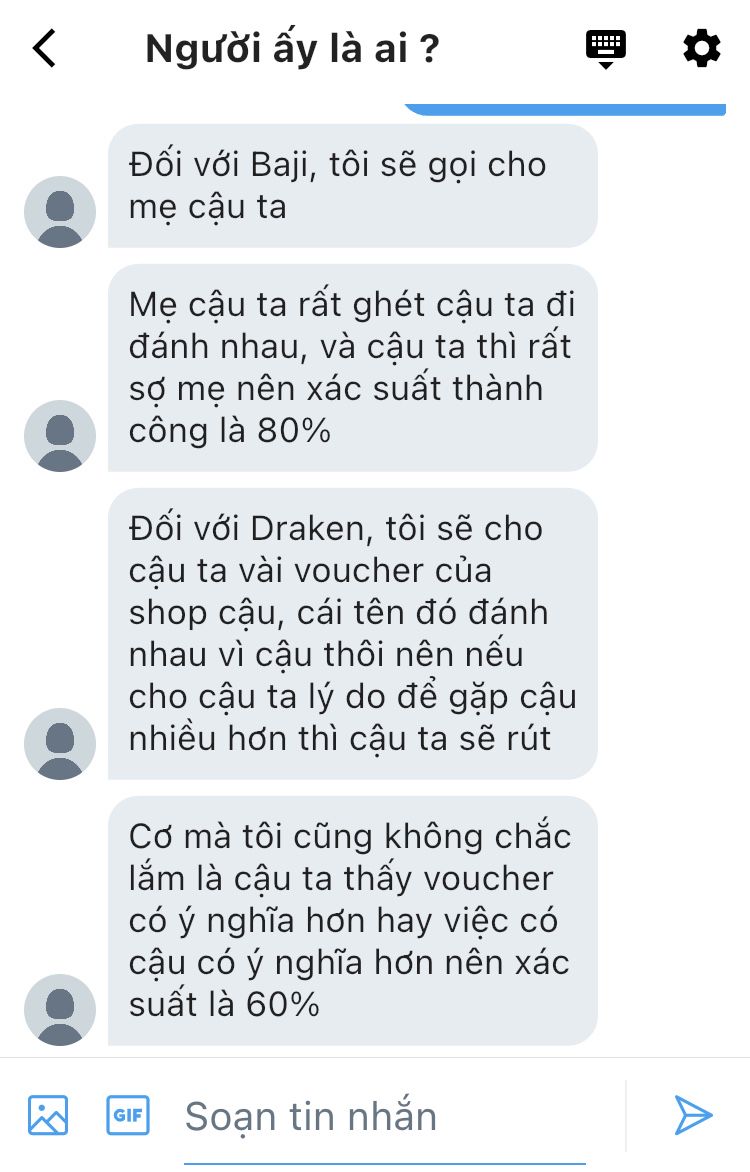Go back using the left arrow
The height and width of the screenshot is (1172, 750).
(x=44, y=49)
